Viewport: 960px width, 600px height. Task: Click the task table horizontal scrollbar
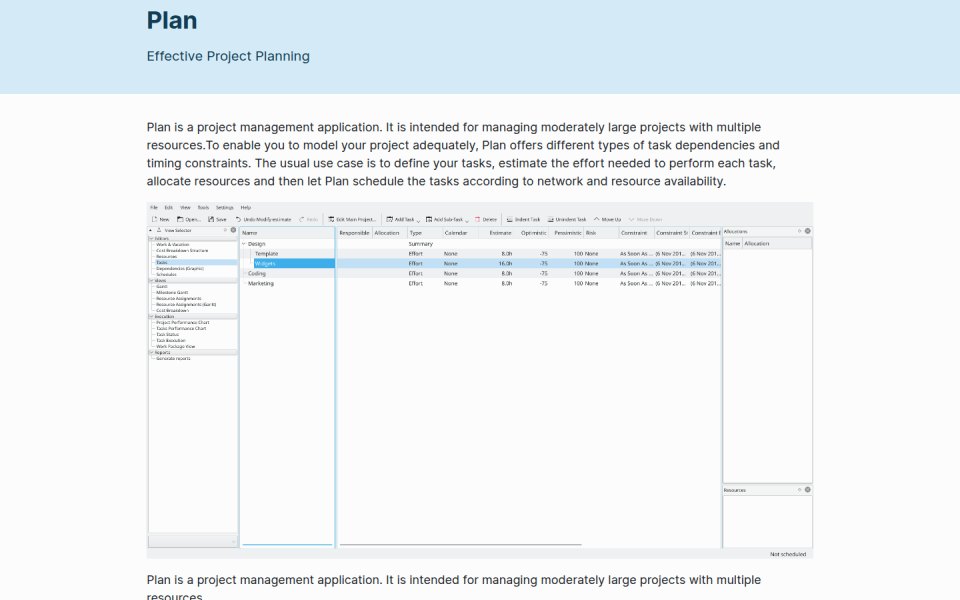click(460, 544)
